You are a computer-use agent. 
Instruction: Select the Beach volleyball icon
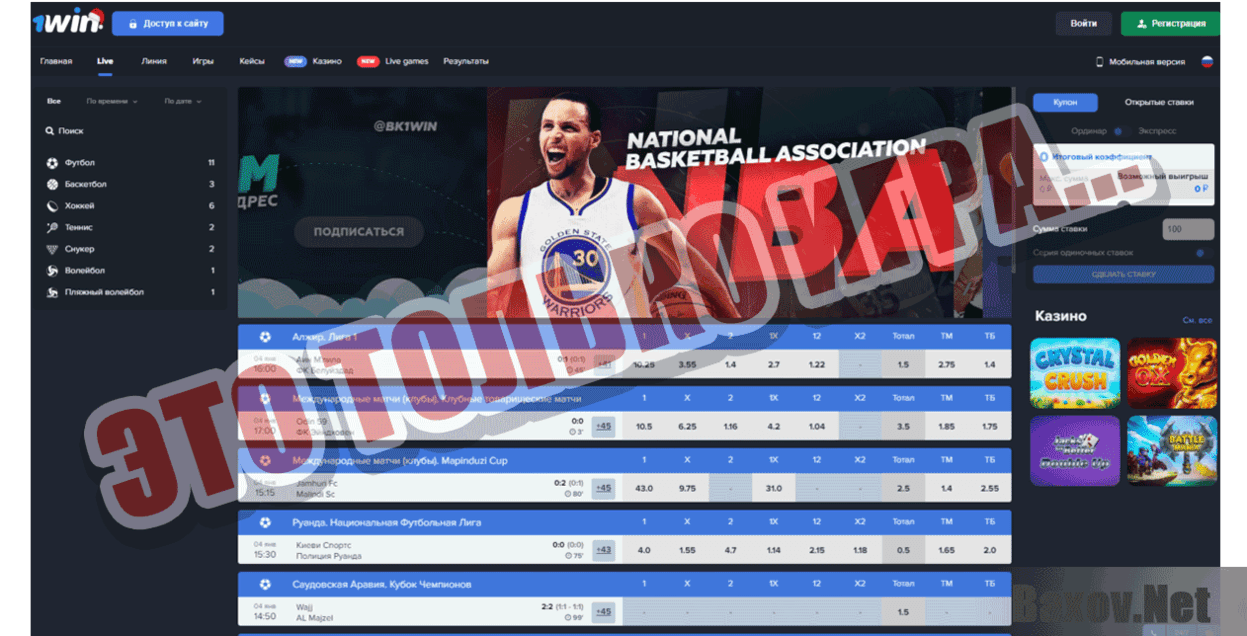52,292
